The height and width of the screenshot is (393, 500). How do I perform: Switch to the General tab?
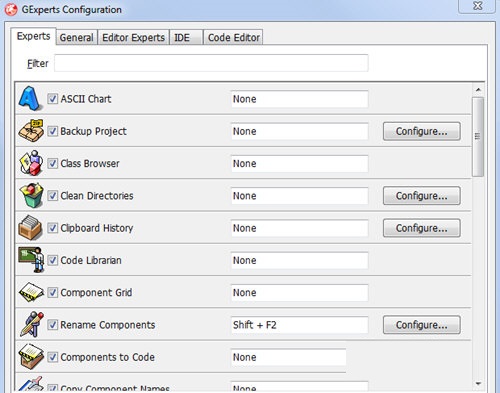point(76,37)
